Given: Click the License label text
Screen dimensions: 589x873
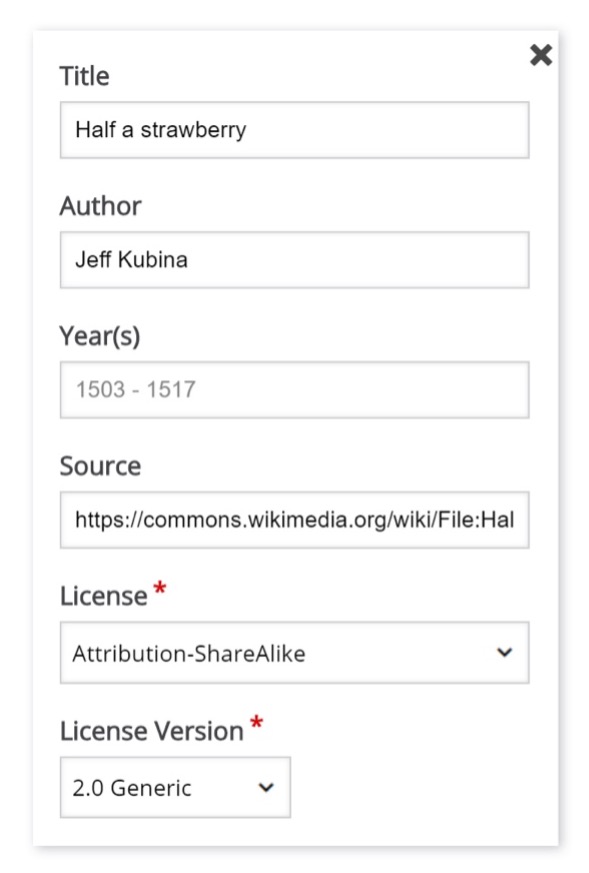Looking at the screenshot, I should point(104,596).
